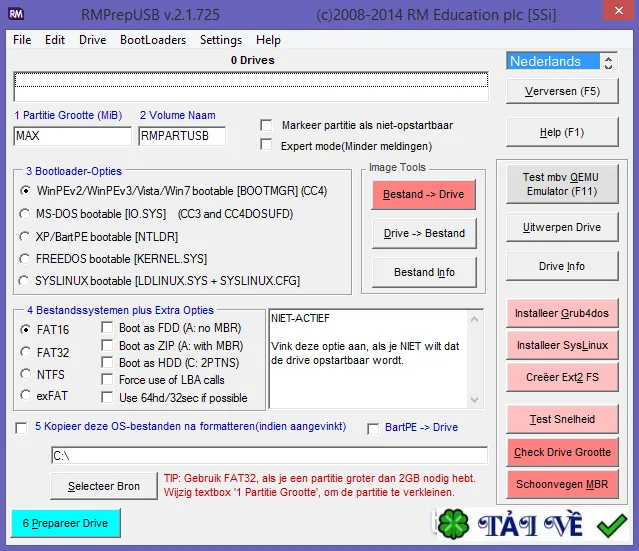
Task: Open the Settings menu
Action: 220,40
